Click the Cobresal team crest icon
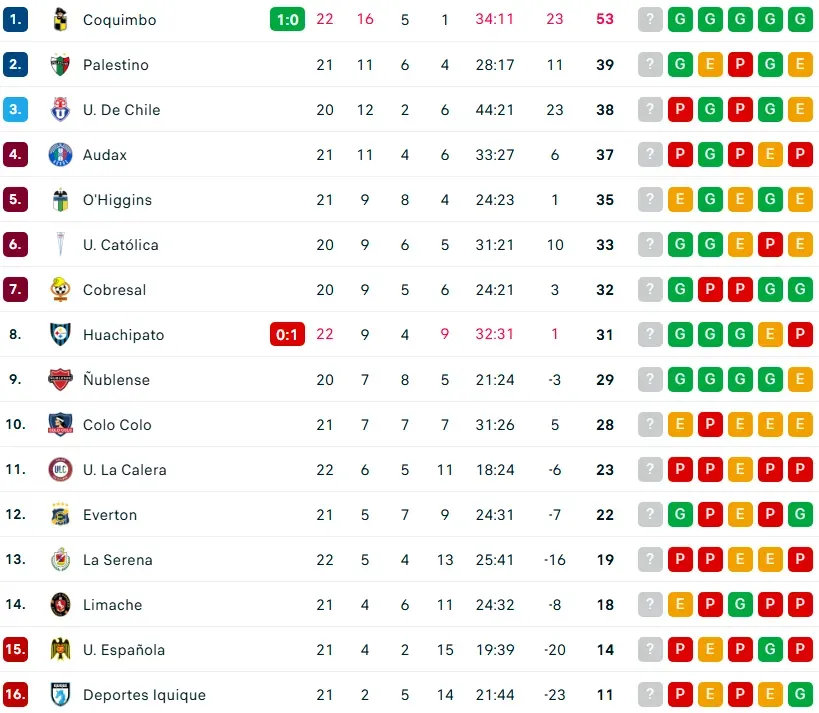The image size is (819, 713). pos(61,290)
